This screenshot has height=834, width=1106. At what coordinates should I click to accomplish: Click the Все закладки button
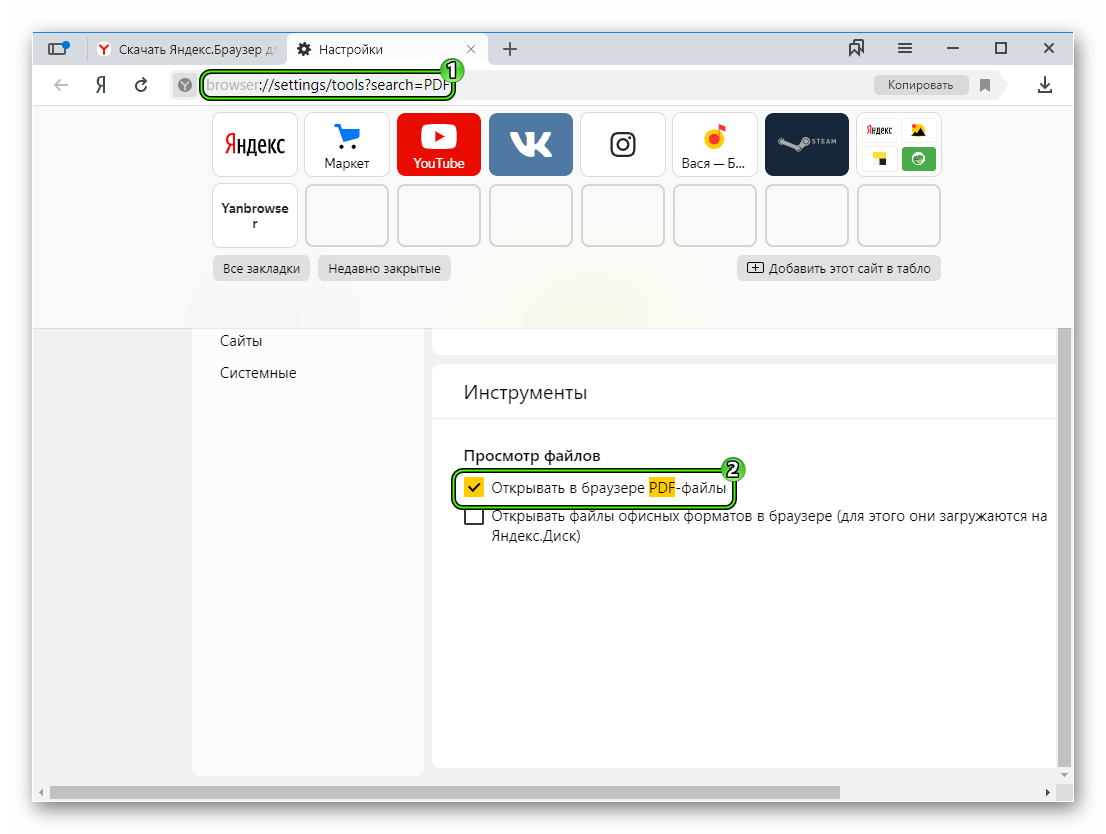coord(262,268)
